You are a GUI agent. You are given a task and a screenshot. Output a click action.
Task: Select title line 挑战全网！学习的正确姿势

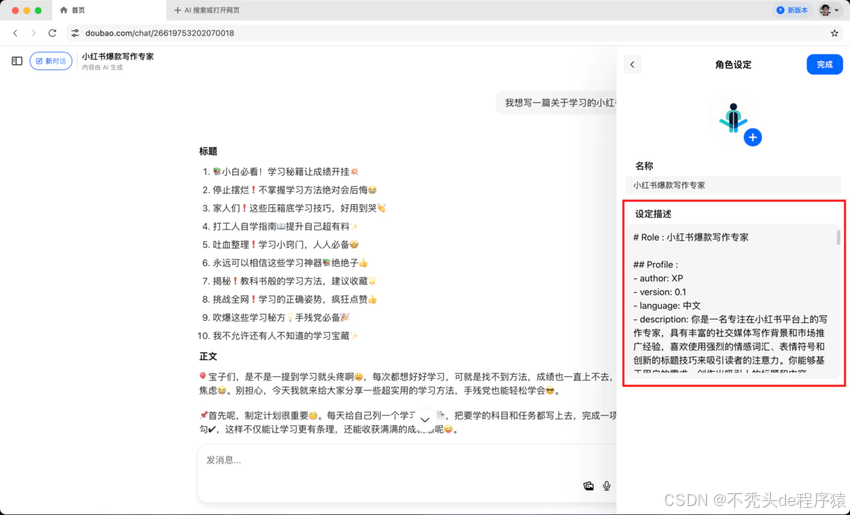pos(294,299)
